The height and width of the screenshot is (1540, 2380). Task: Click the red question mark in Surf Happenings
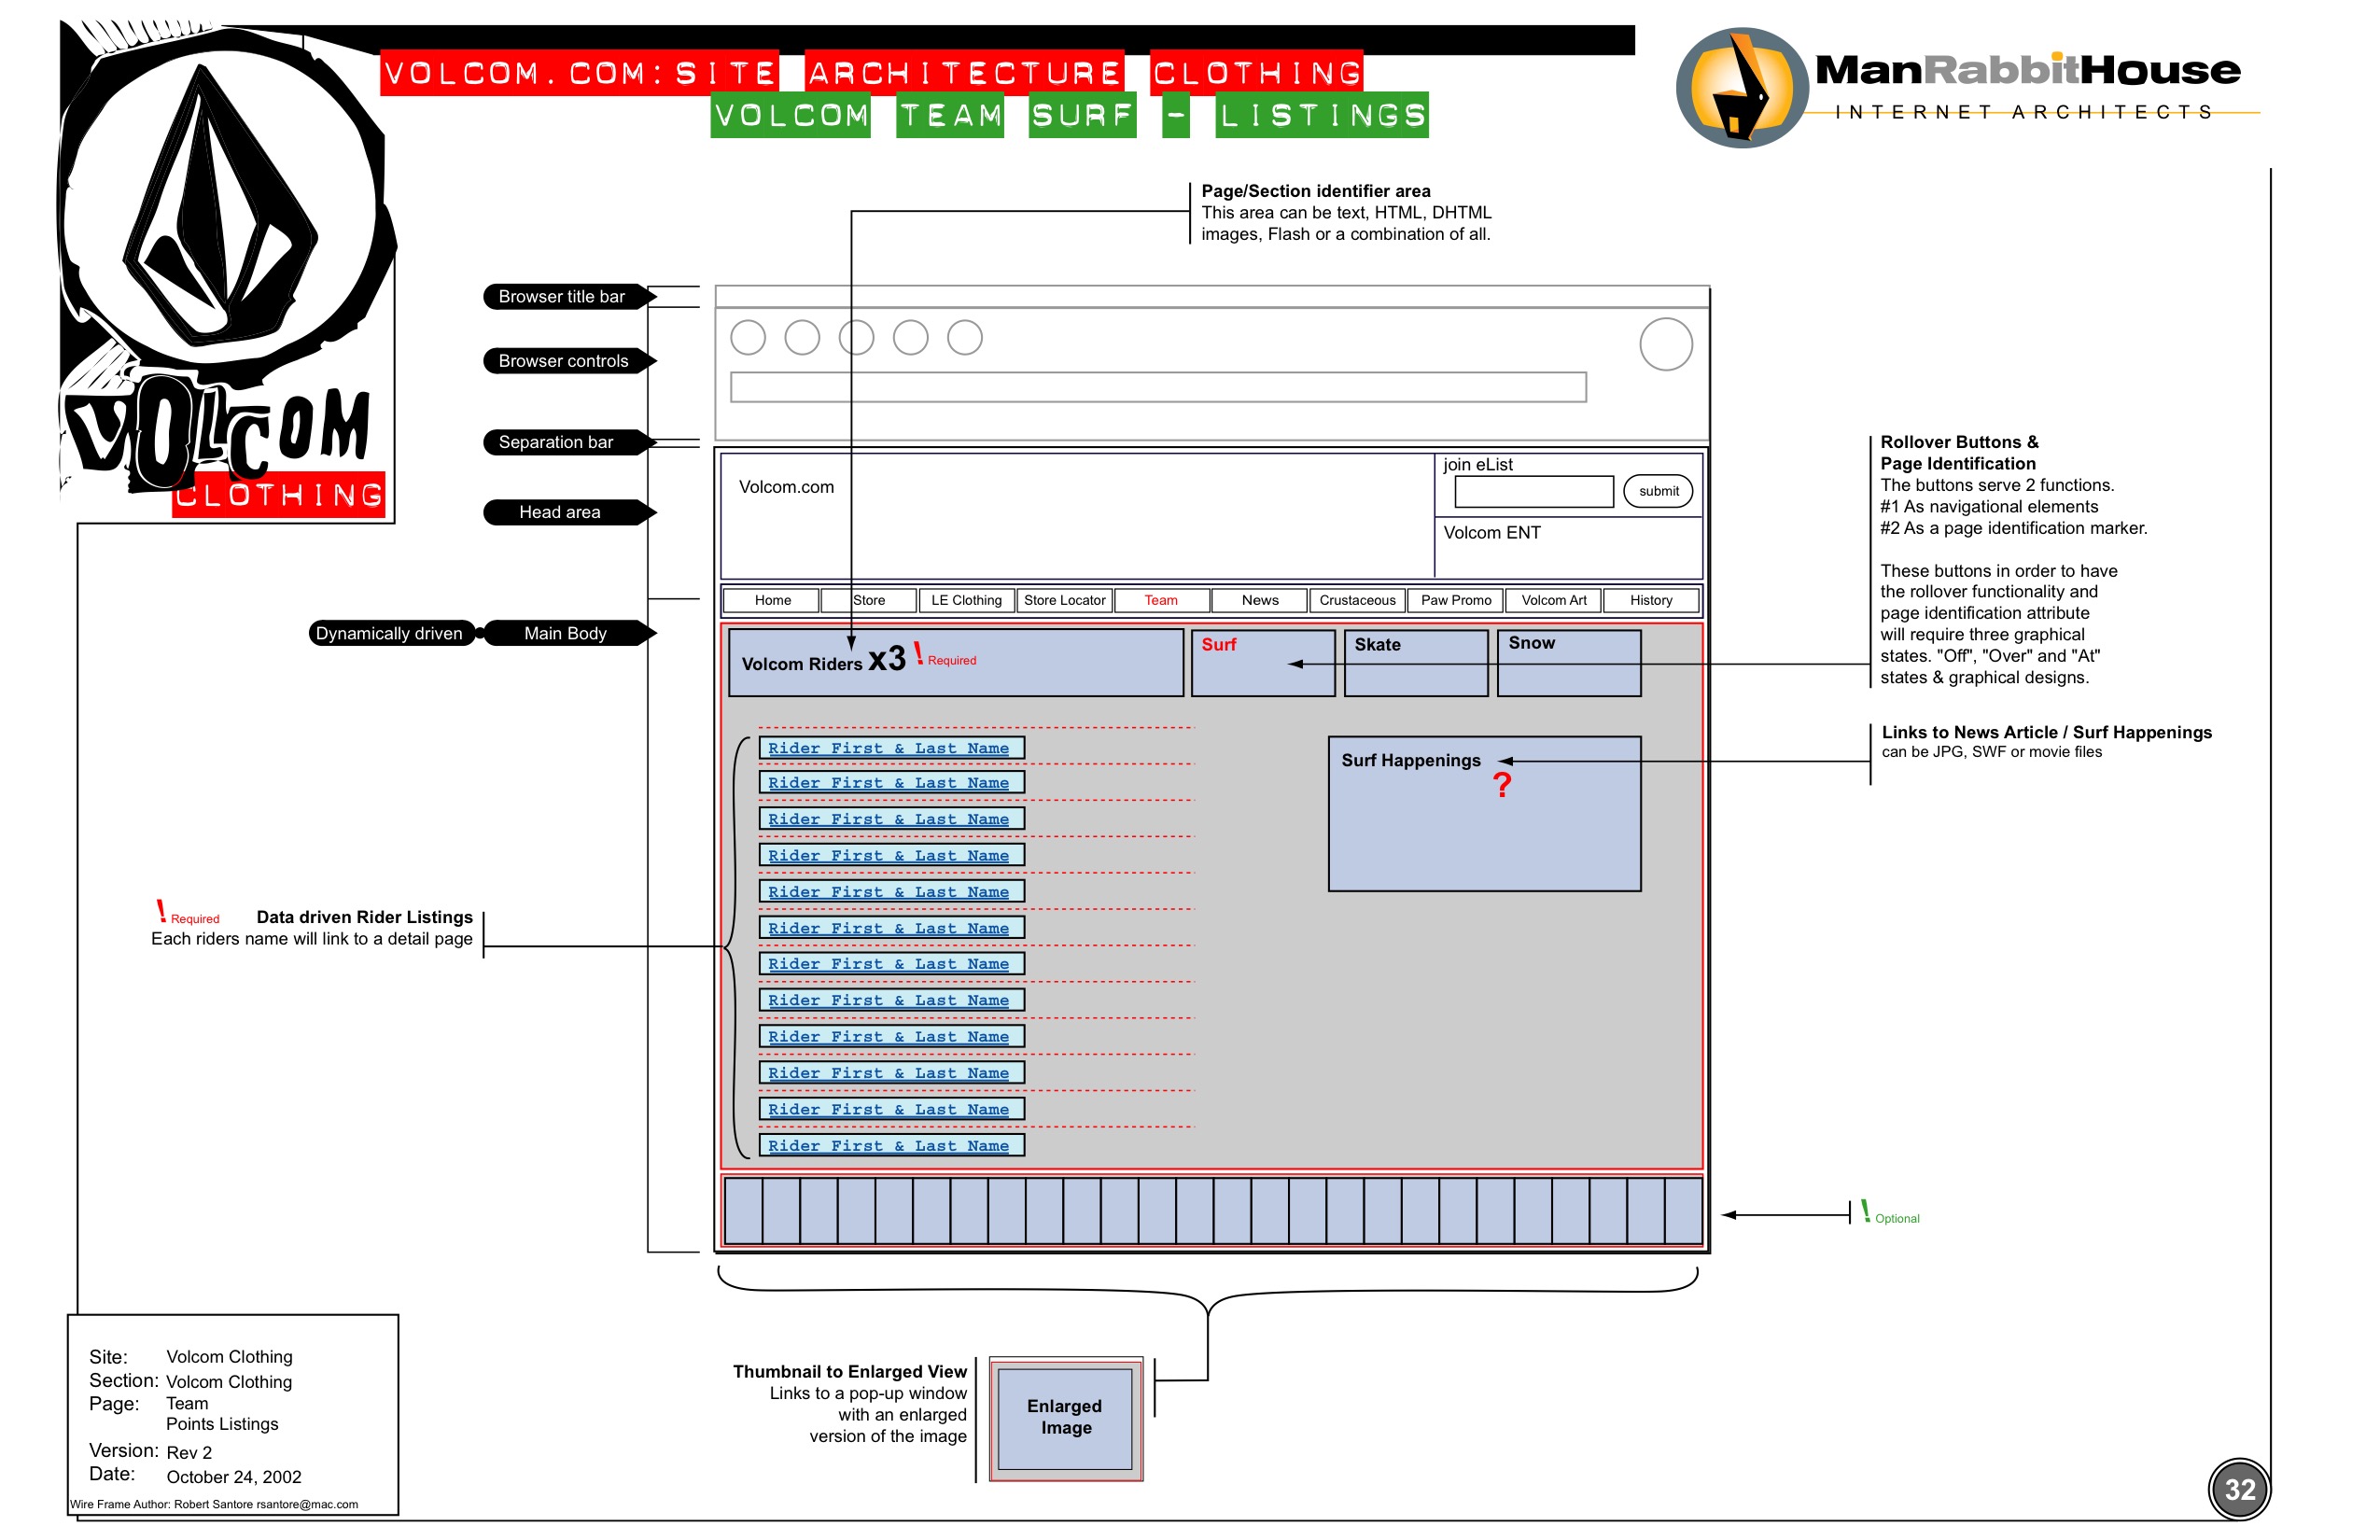pyautogui.click(x=1501, y=786)
